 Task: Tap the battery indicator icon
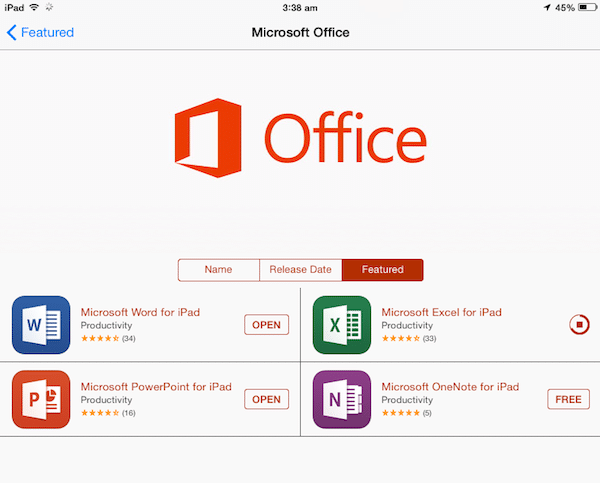[x=587, y=7]
